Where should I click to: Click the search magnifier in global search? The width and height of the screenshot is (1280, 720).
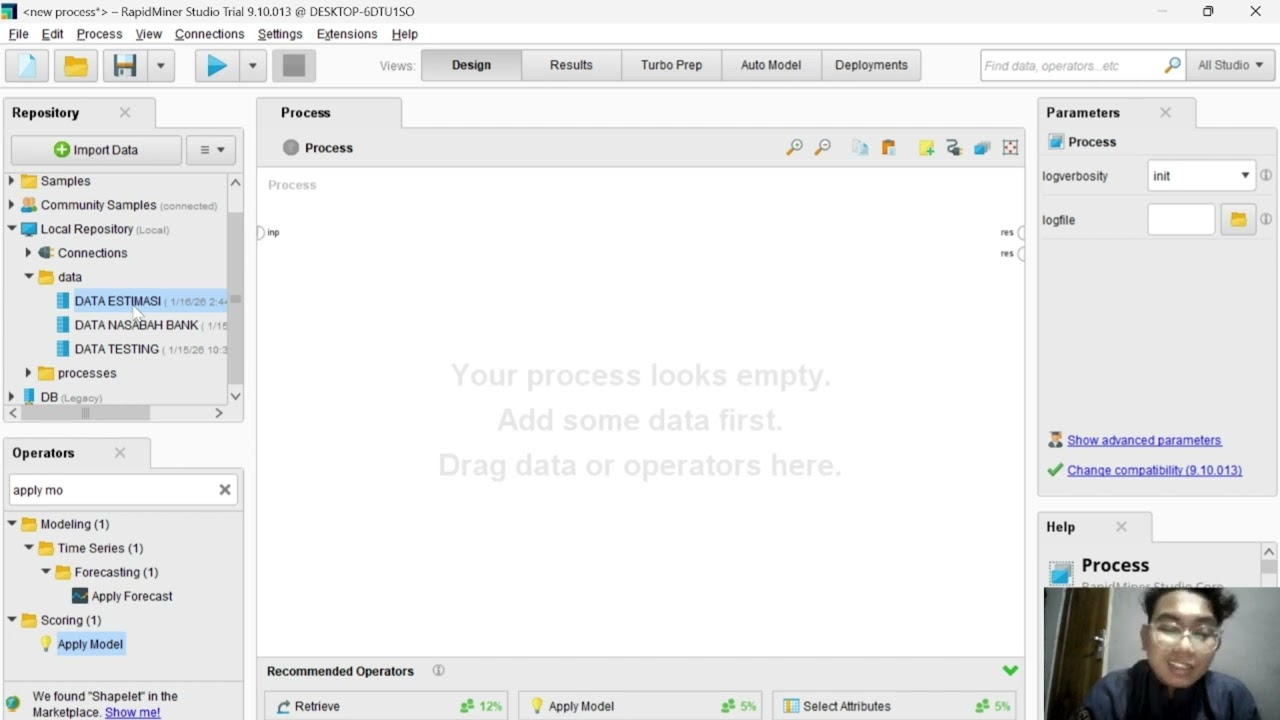1172,65
